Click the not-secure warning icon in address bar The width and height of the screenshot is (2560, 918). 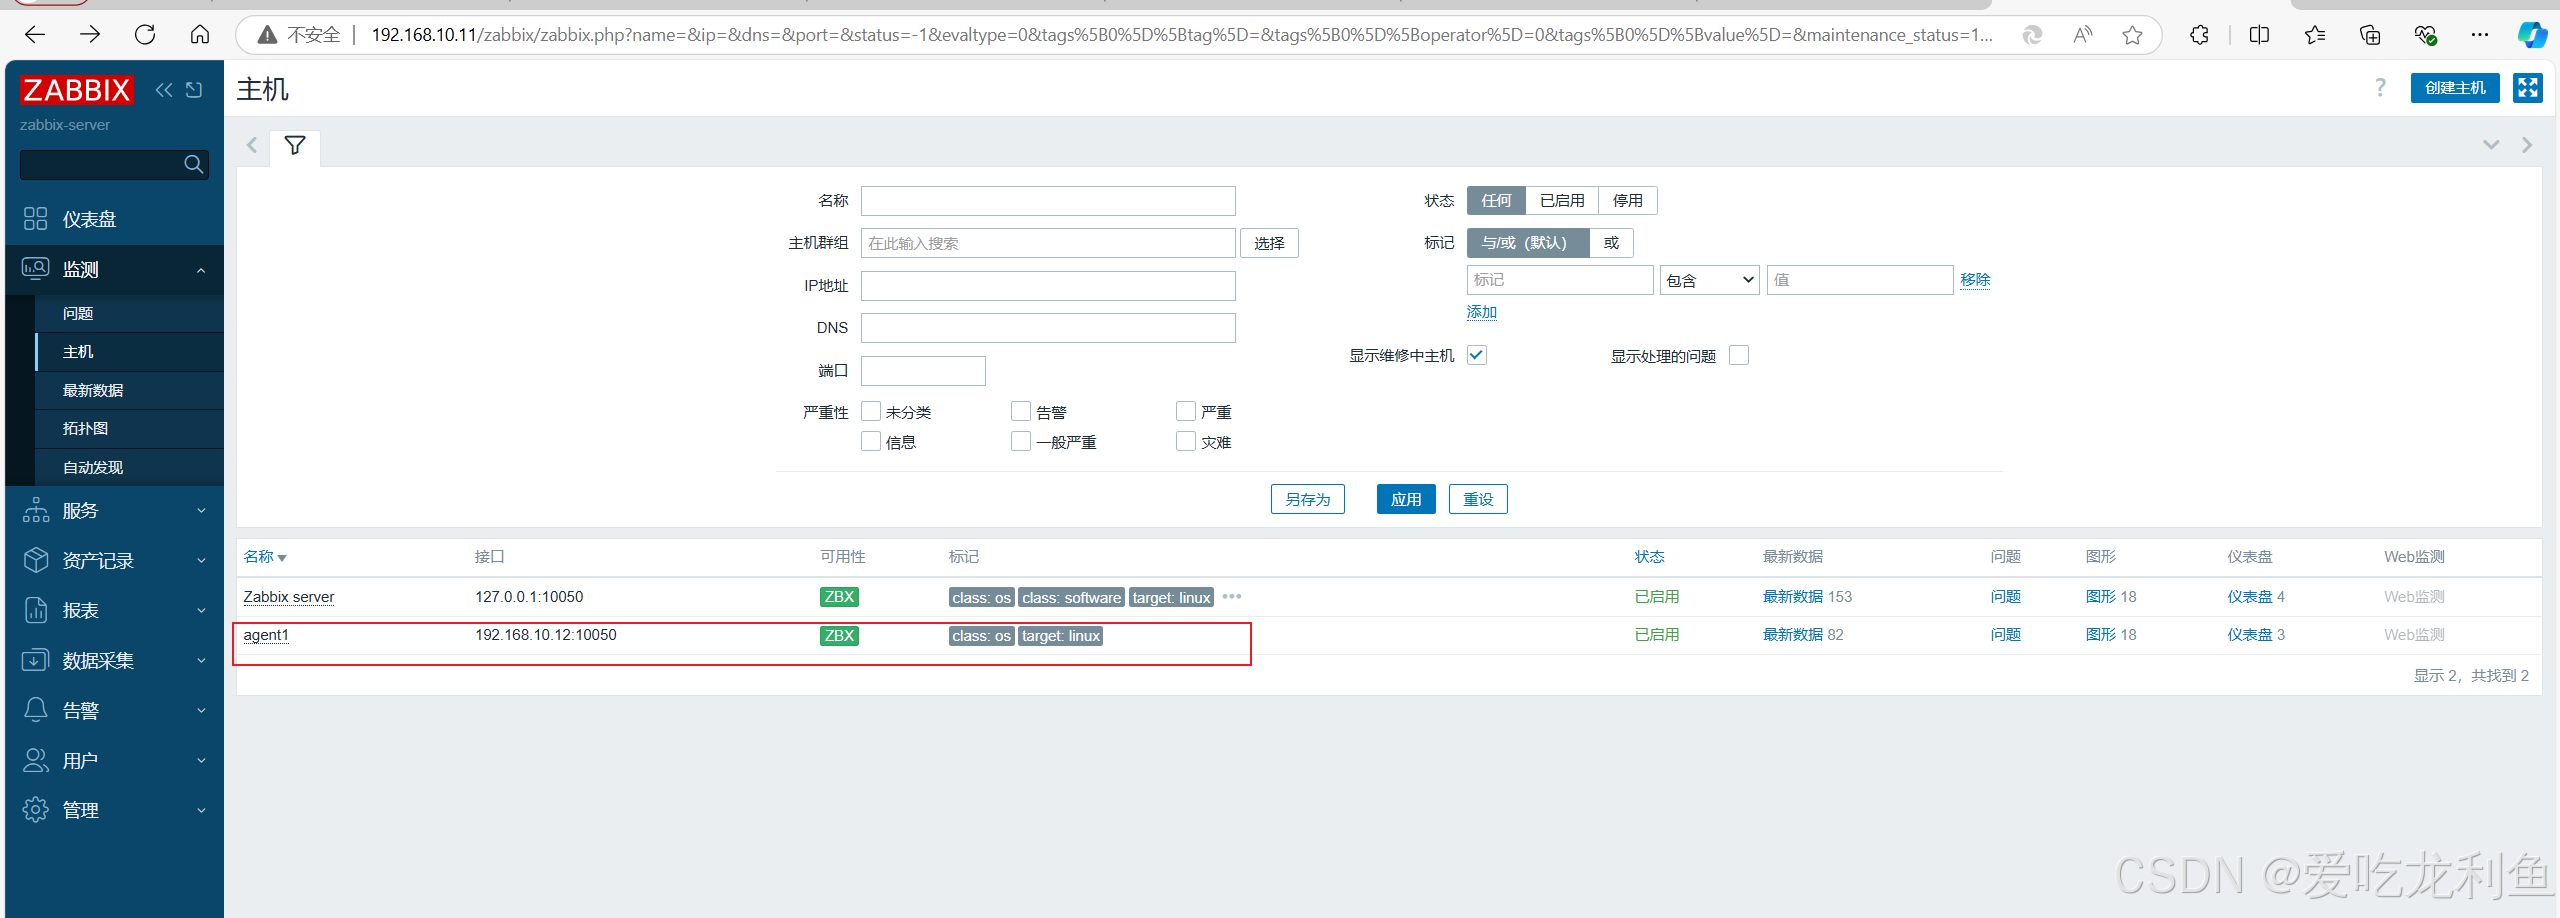click(267, 35)
